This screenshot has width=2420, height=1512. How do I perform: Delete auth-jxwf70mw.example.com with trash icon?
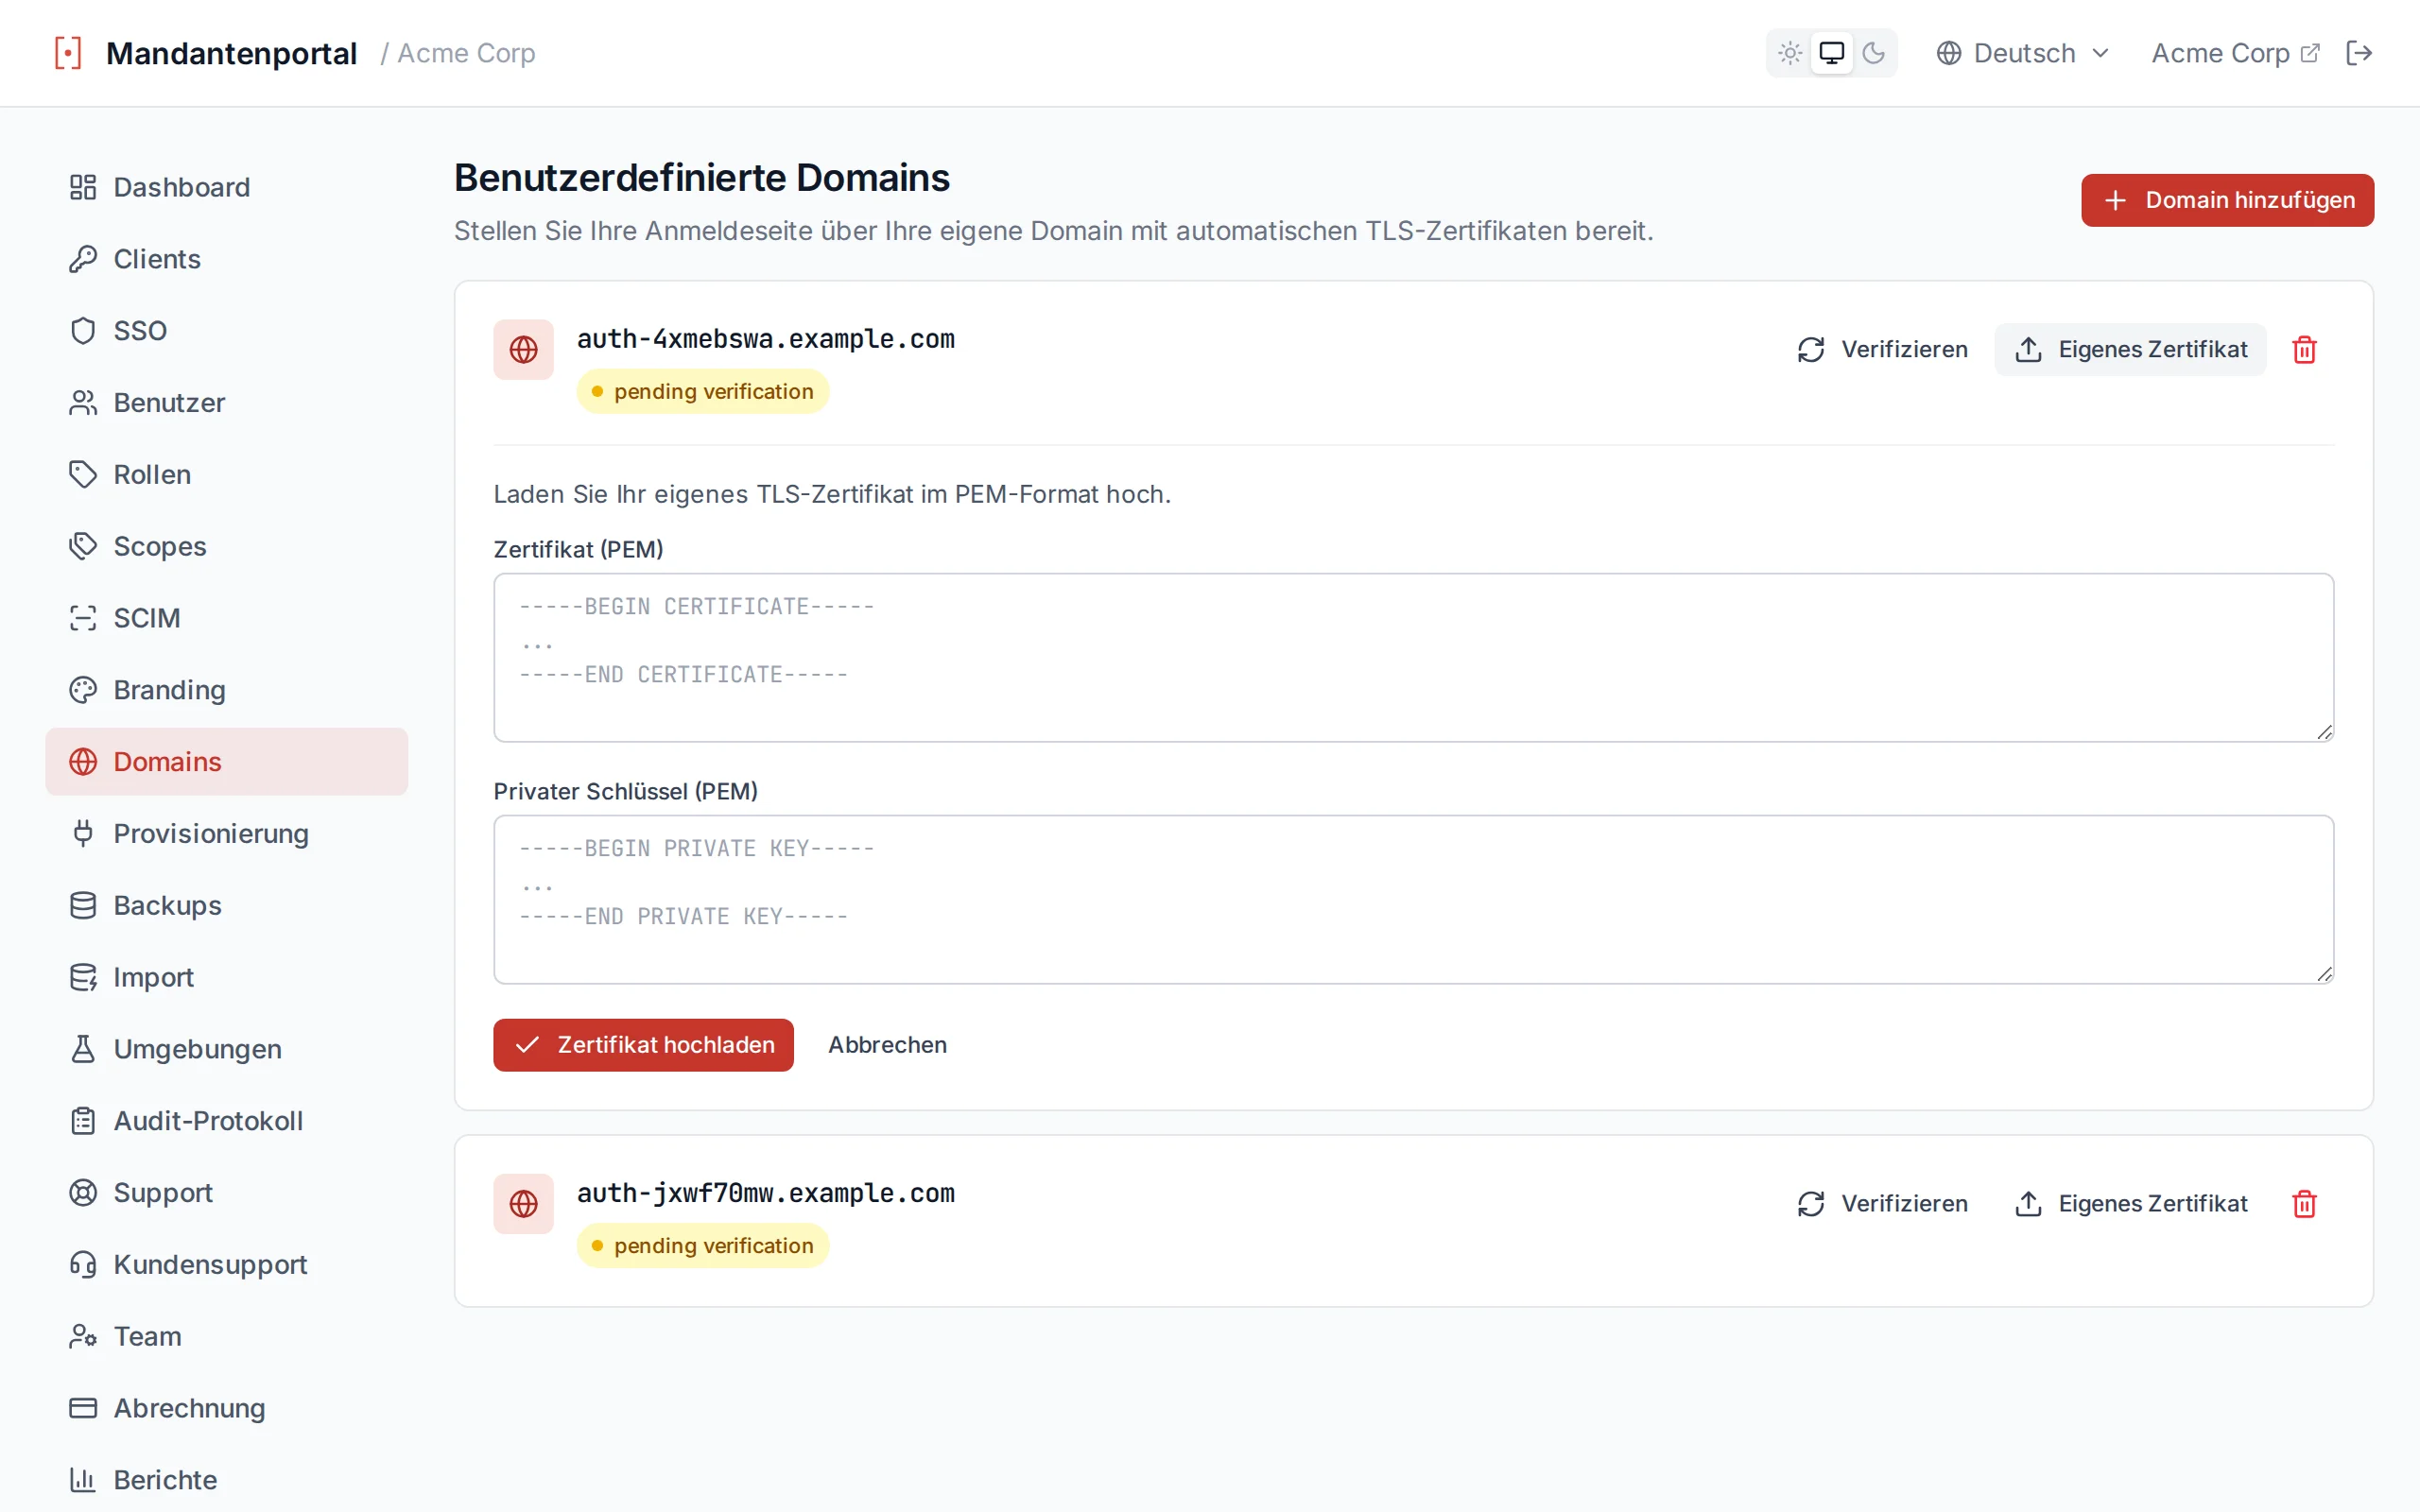(x=2304, y=1204)
